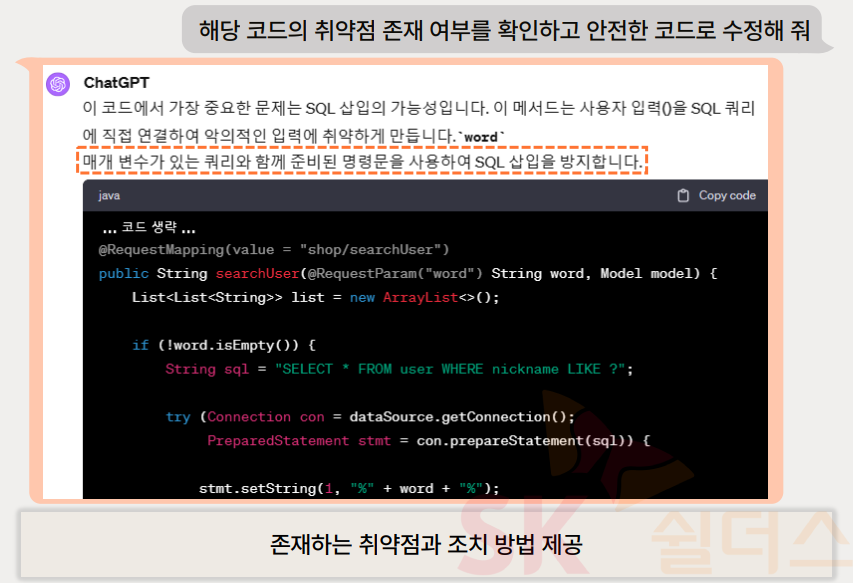Click the inline `word` code text
Screen dimensions: 853x583
483,136
